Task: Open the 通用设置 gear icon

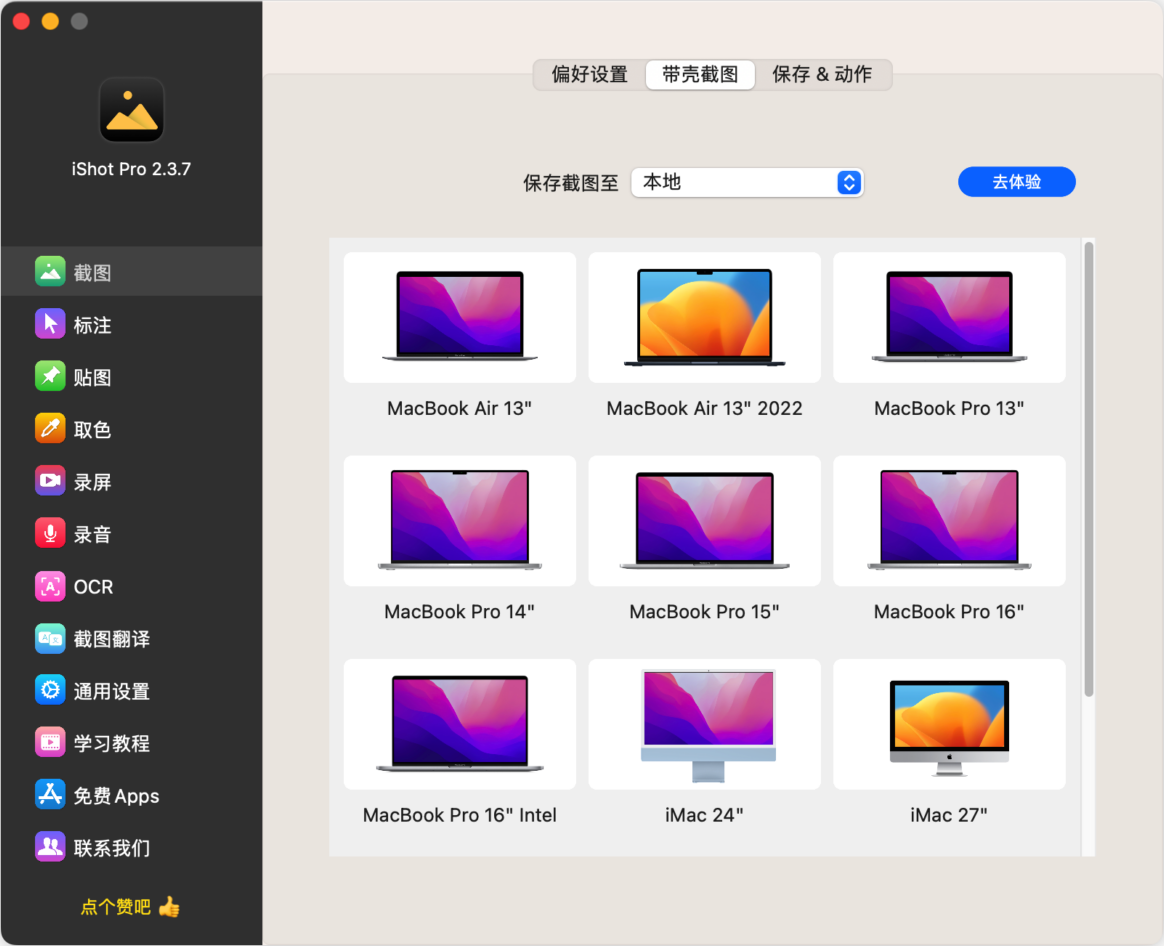Action: point(50,691)
